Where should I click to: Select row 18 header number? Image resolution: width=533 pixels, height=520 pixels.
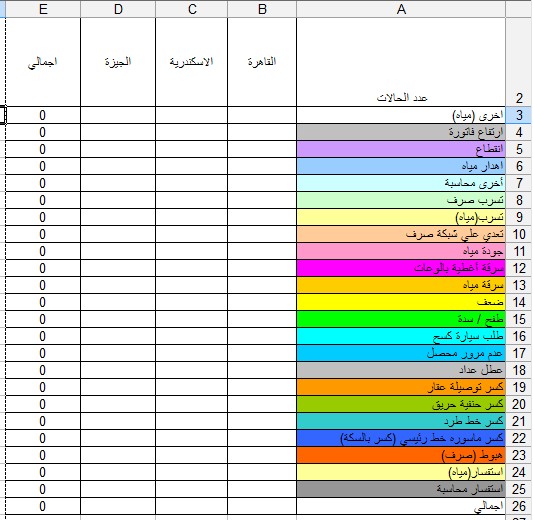(519, 370)
